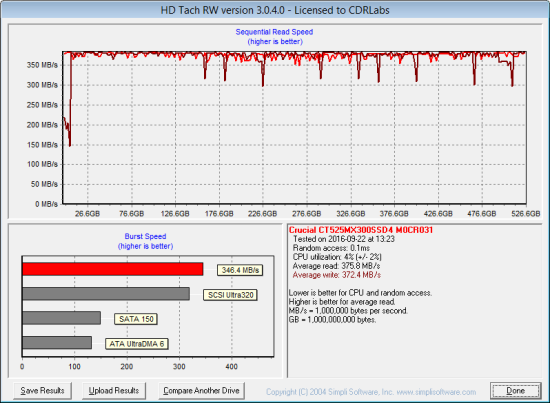Click the Average write 372.4 MB/s line
The height and width of the screenshot is (403, 550).
coord(337,275)
